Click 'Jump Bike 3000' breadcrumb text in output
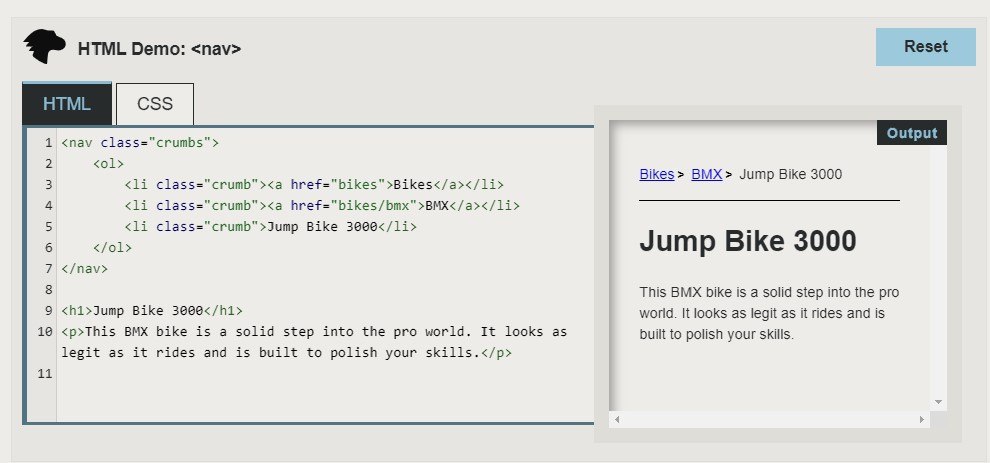 point(790,174)
